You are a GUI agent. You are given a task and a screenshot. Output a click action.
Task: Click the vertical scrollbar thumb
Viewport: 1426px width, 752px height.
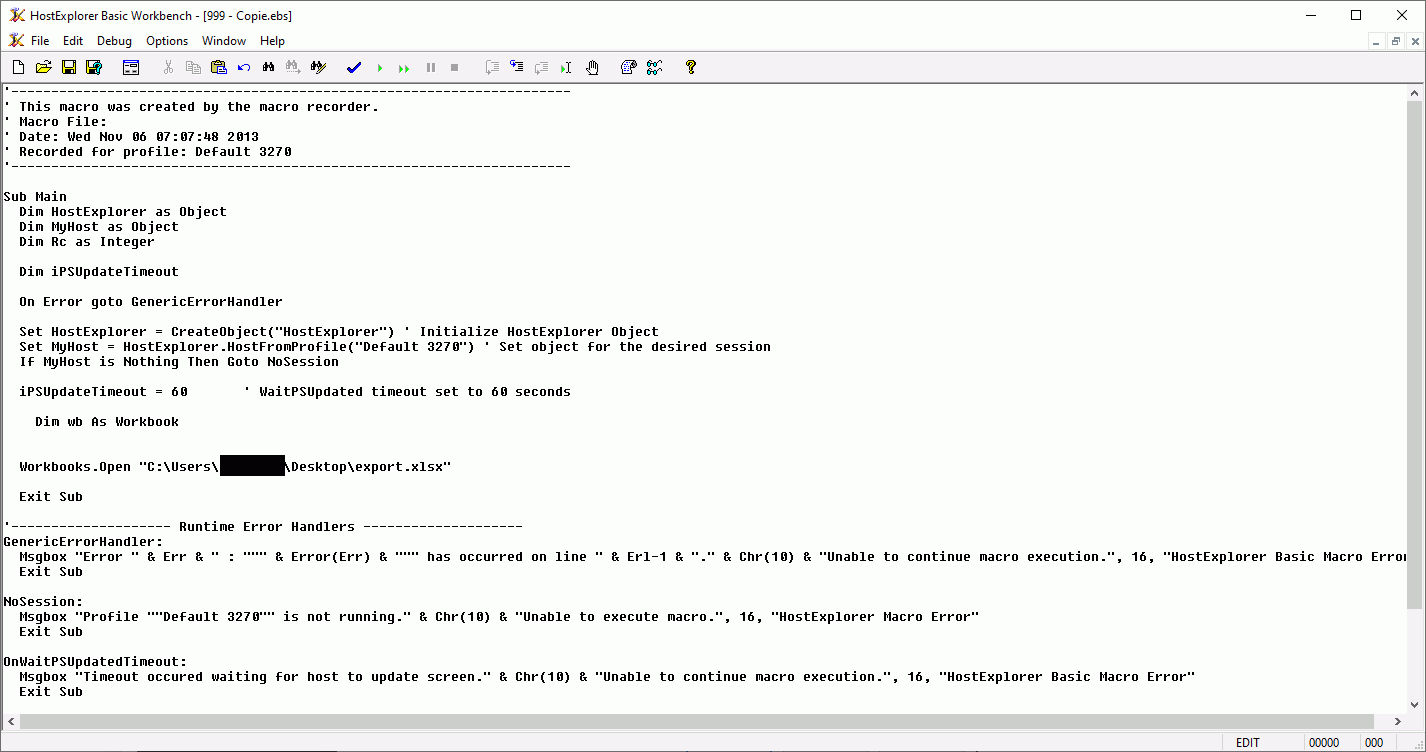[1415, 353]
